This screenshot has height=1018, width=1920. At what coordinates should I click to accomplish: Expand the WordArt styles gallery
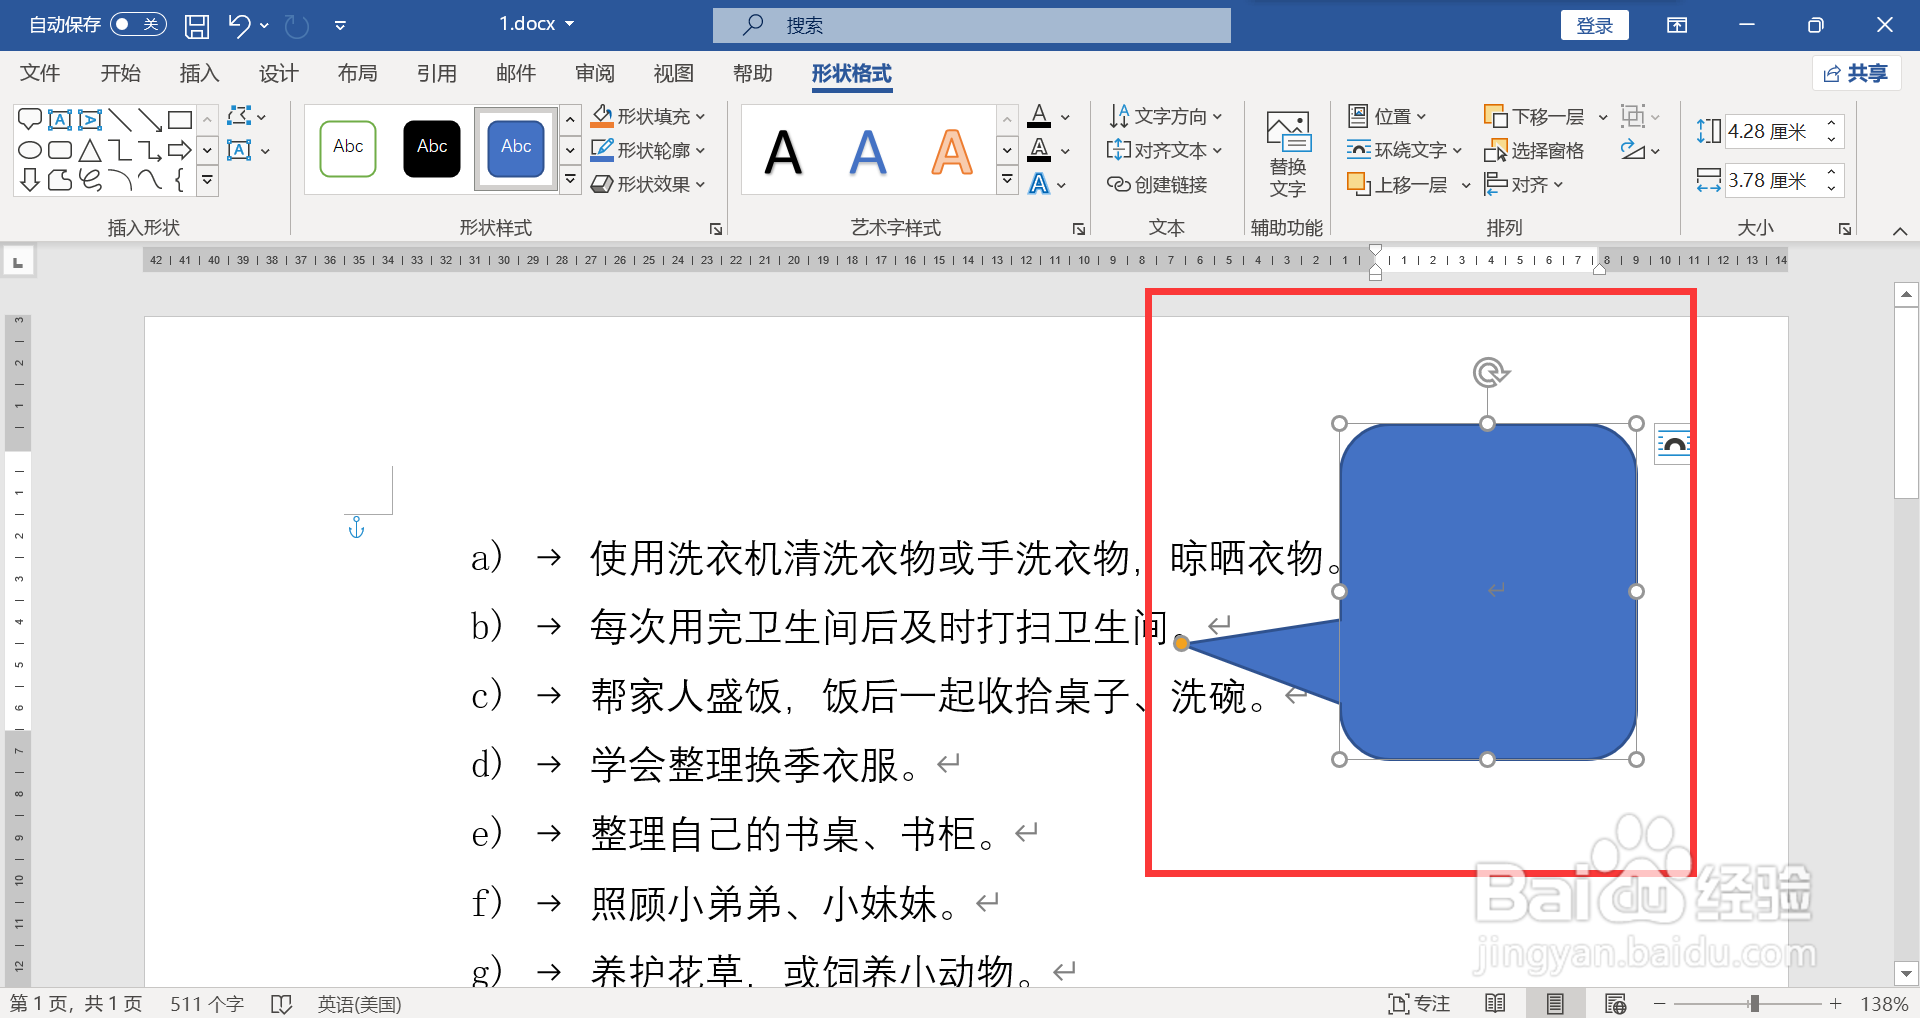click(1007, 181)
